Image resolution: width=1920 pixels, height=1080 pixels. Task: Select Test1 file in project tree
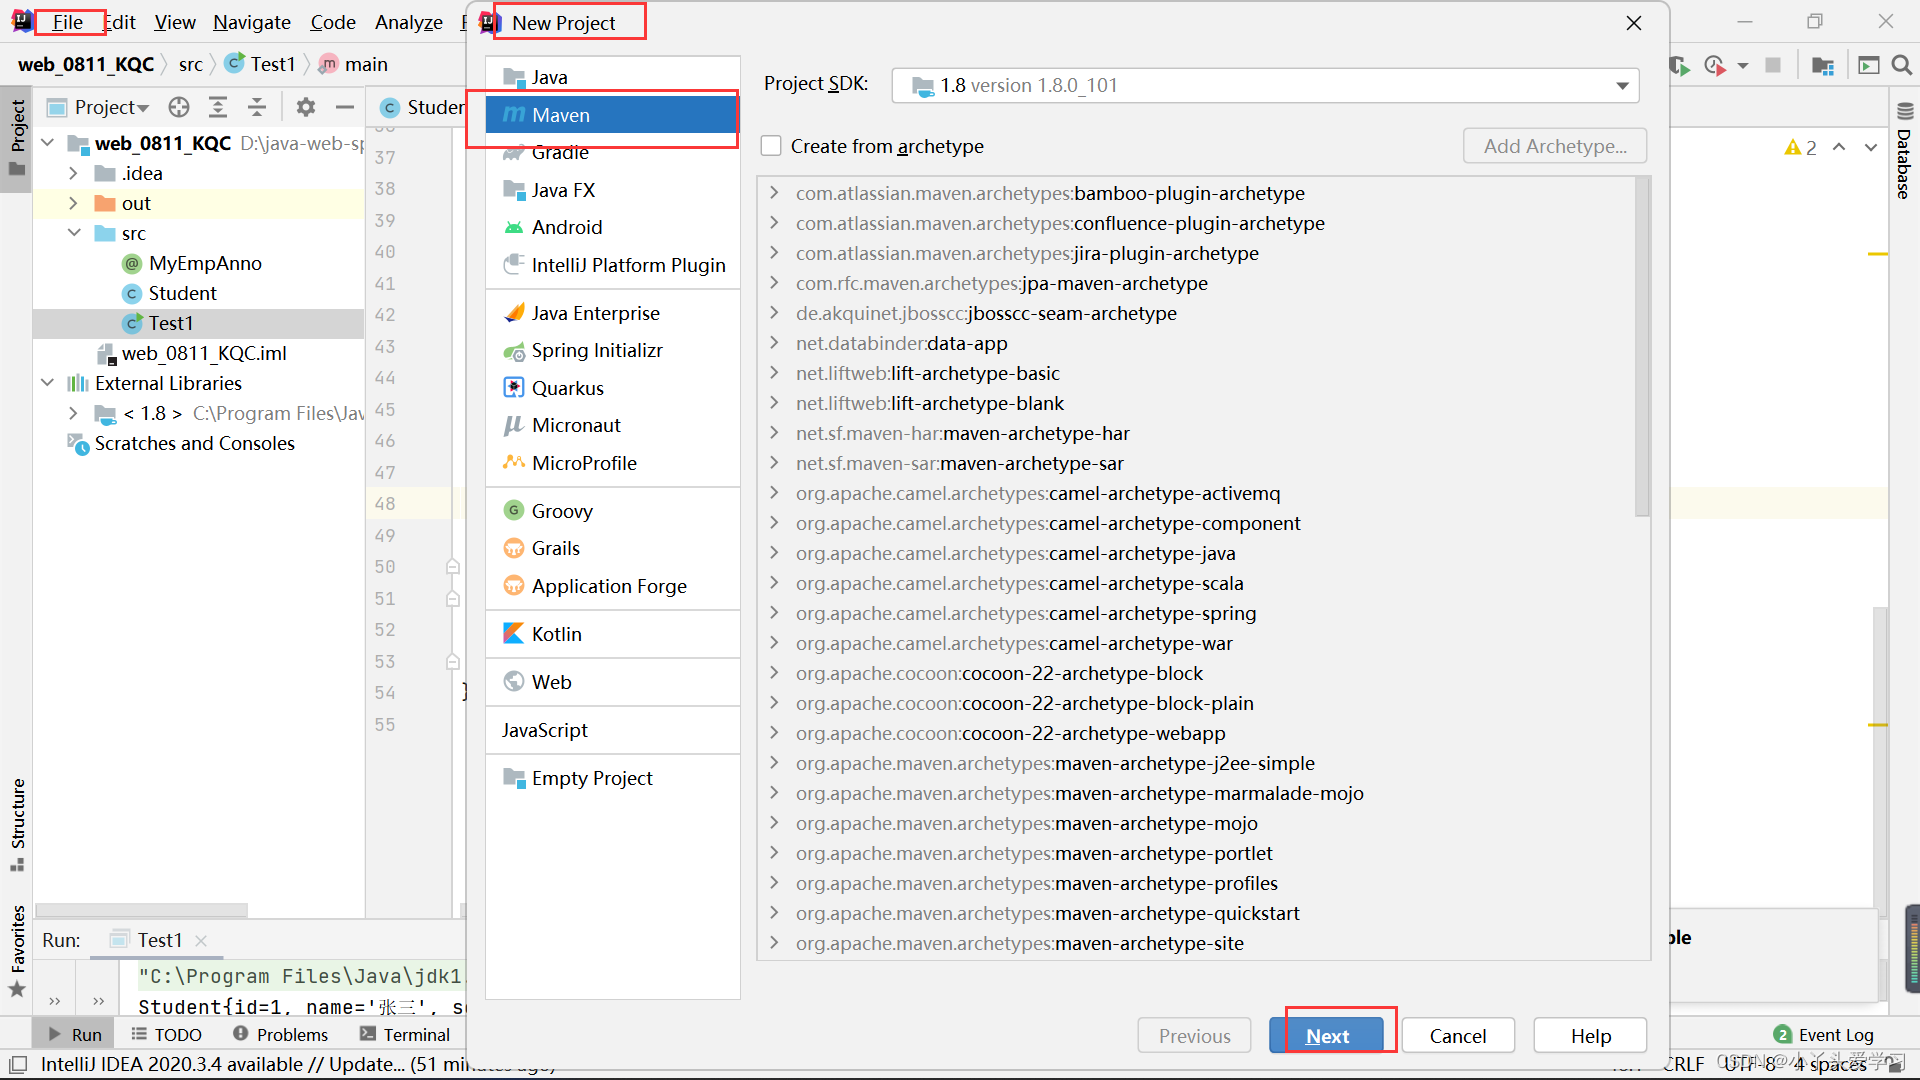[198, 323]
